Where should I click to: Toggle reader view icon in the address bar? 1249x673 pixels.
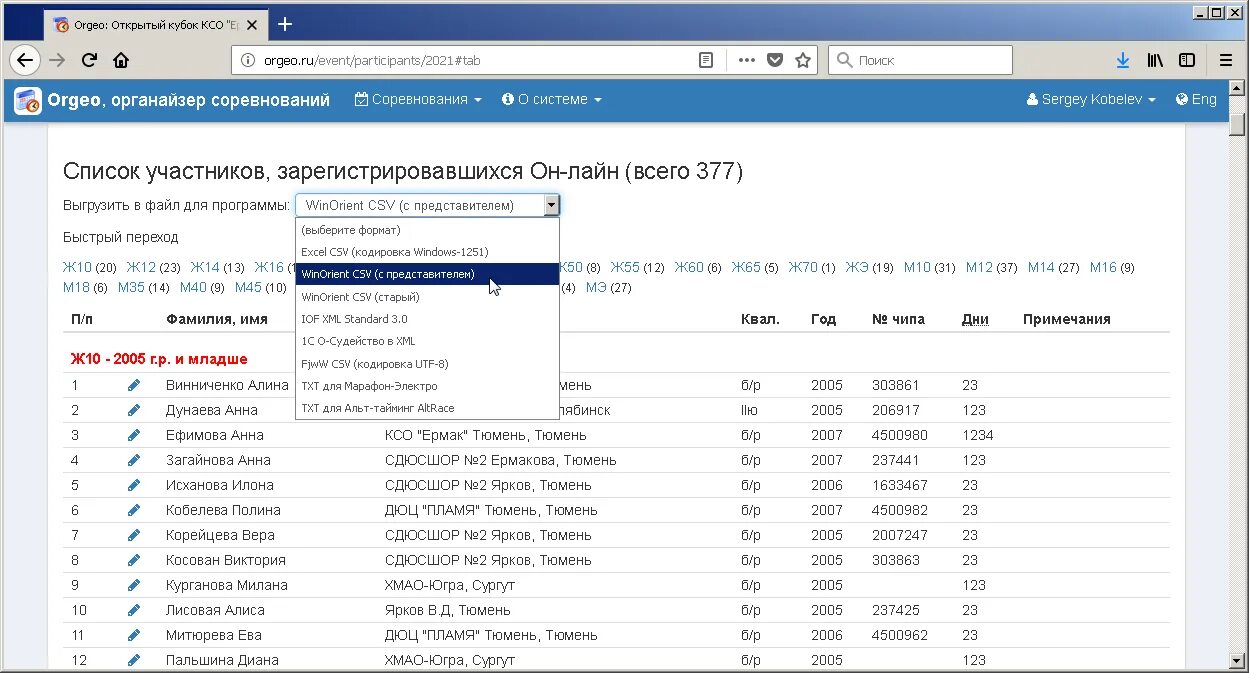click(706, 60)
